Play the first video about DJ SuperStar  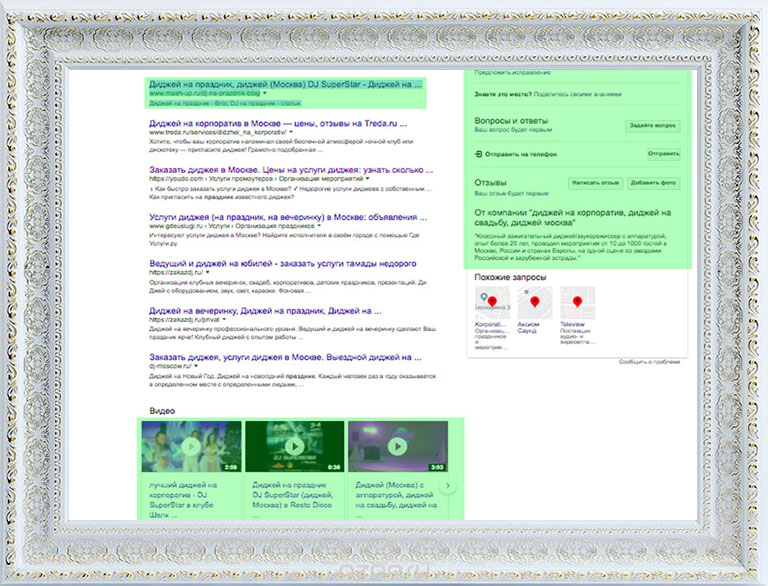coord(190,447)
